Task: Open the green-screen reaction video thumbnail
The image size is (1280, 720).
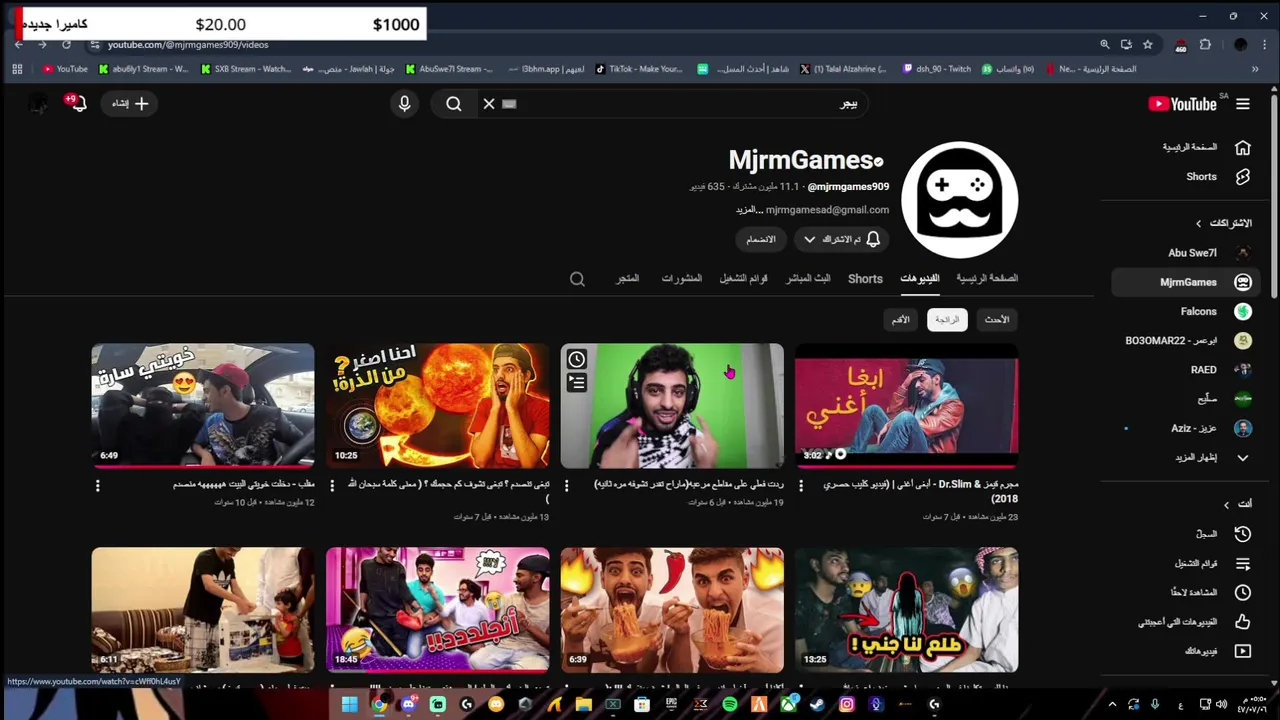Action: 672,406
